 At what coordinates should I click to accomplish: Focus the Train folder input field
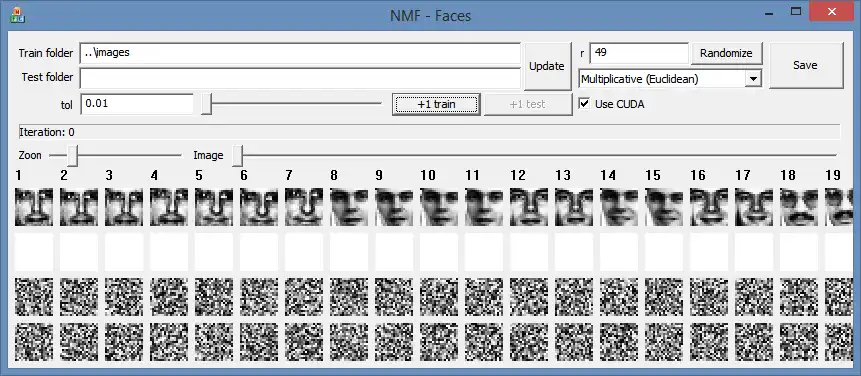[x=300, y=53]
